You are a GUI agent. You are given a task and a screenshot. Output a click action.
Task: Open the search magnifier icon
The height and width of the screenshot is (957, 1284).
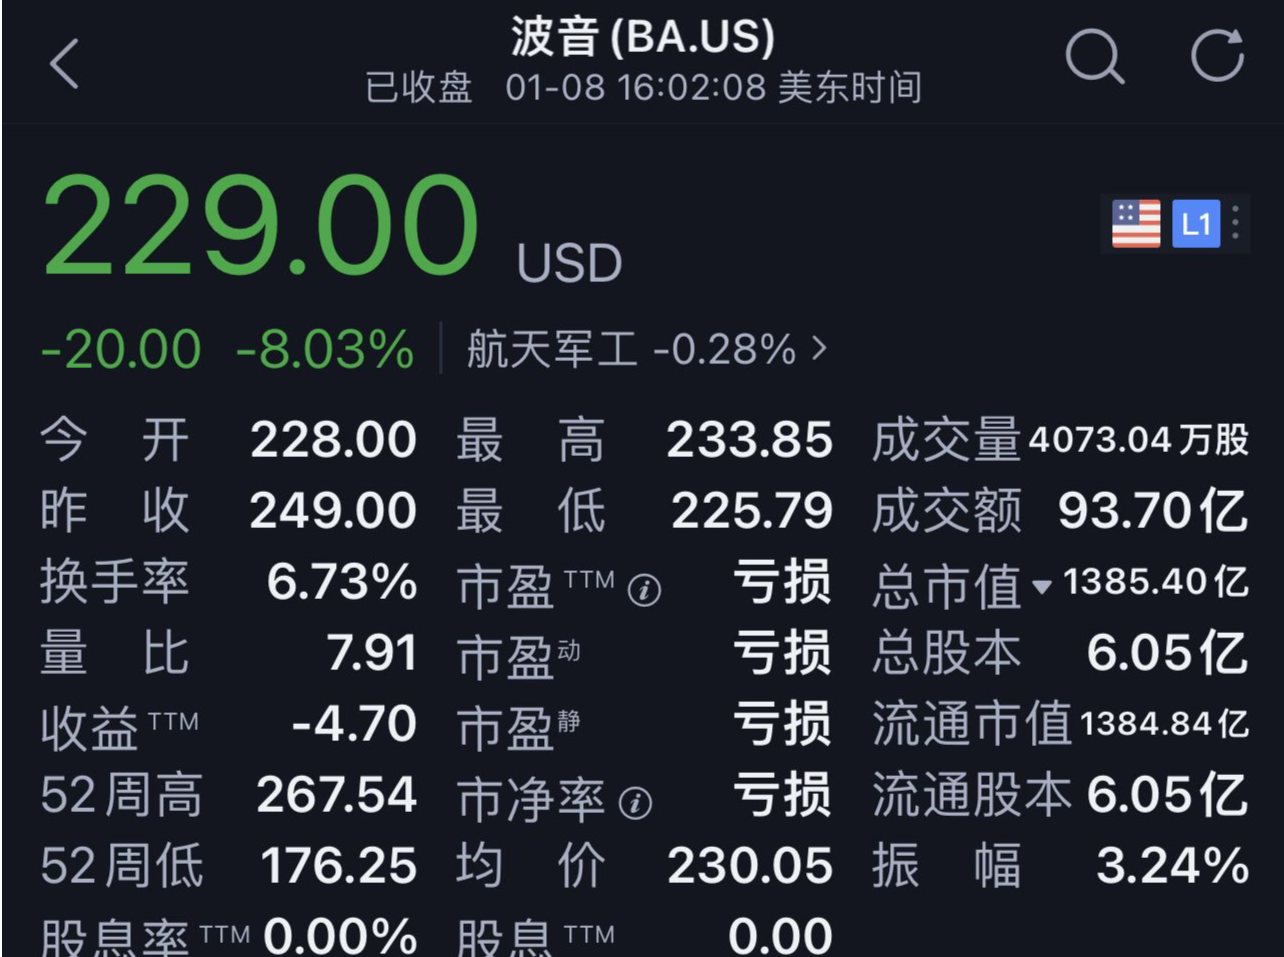[x=1095, y=55]
